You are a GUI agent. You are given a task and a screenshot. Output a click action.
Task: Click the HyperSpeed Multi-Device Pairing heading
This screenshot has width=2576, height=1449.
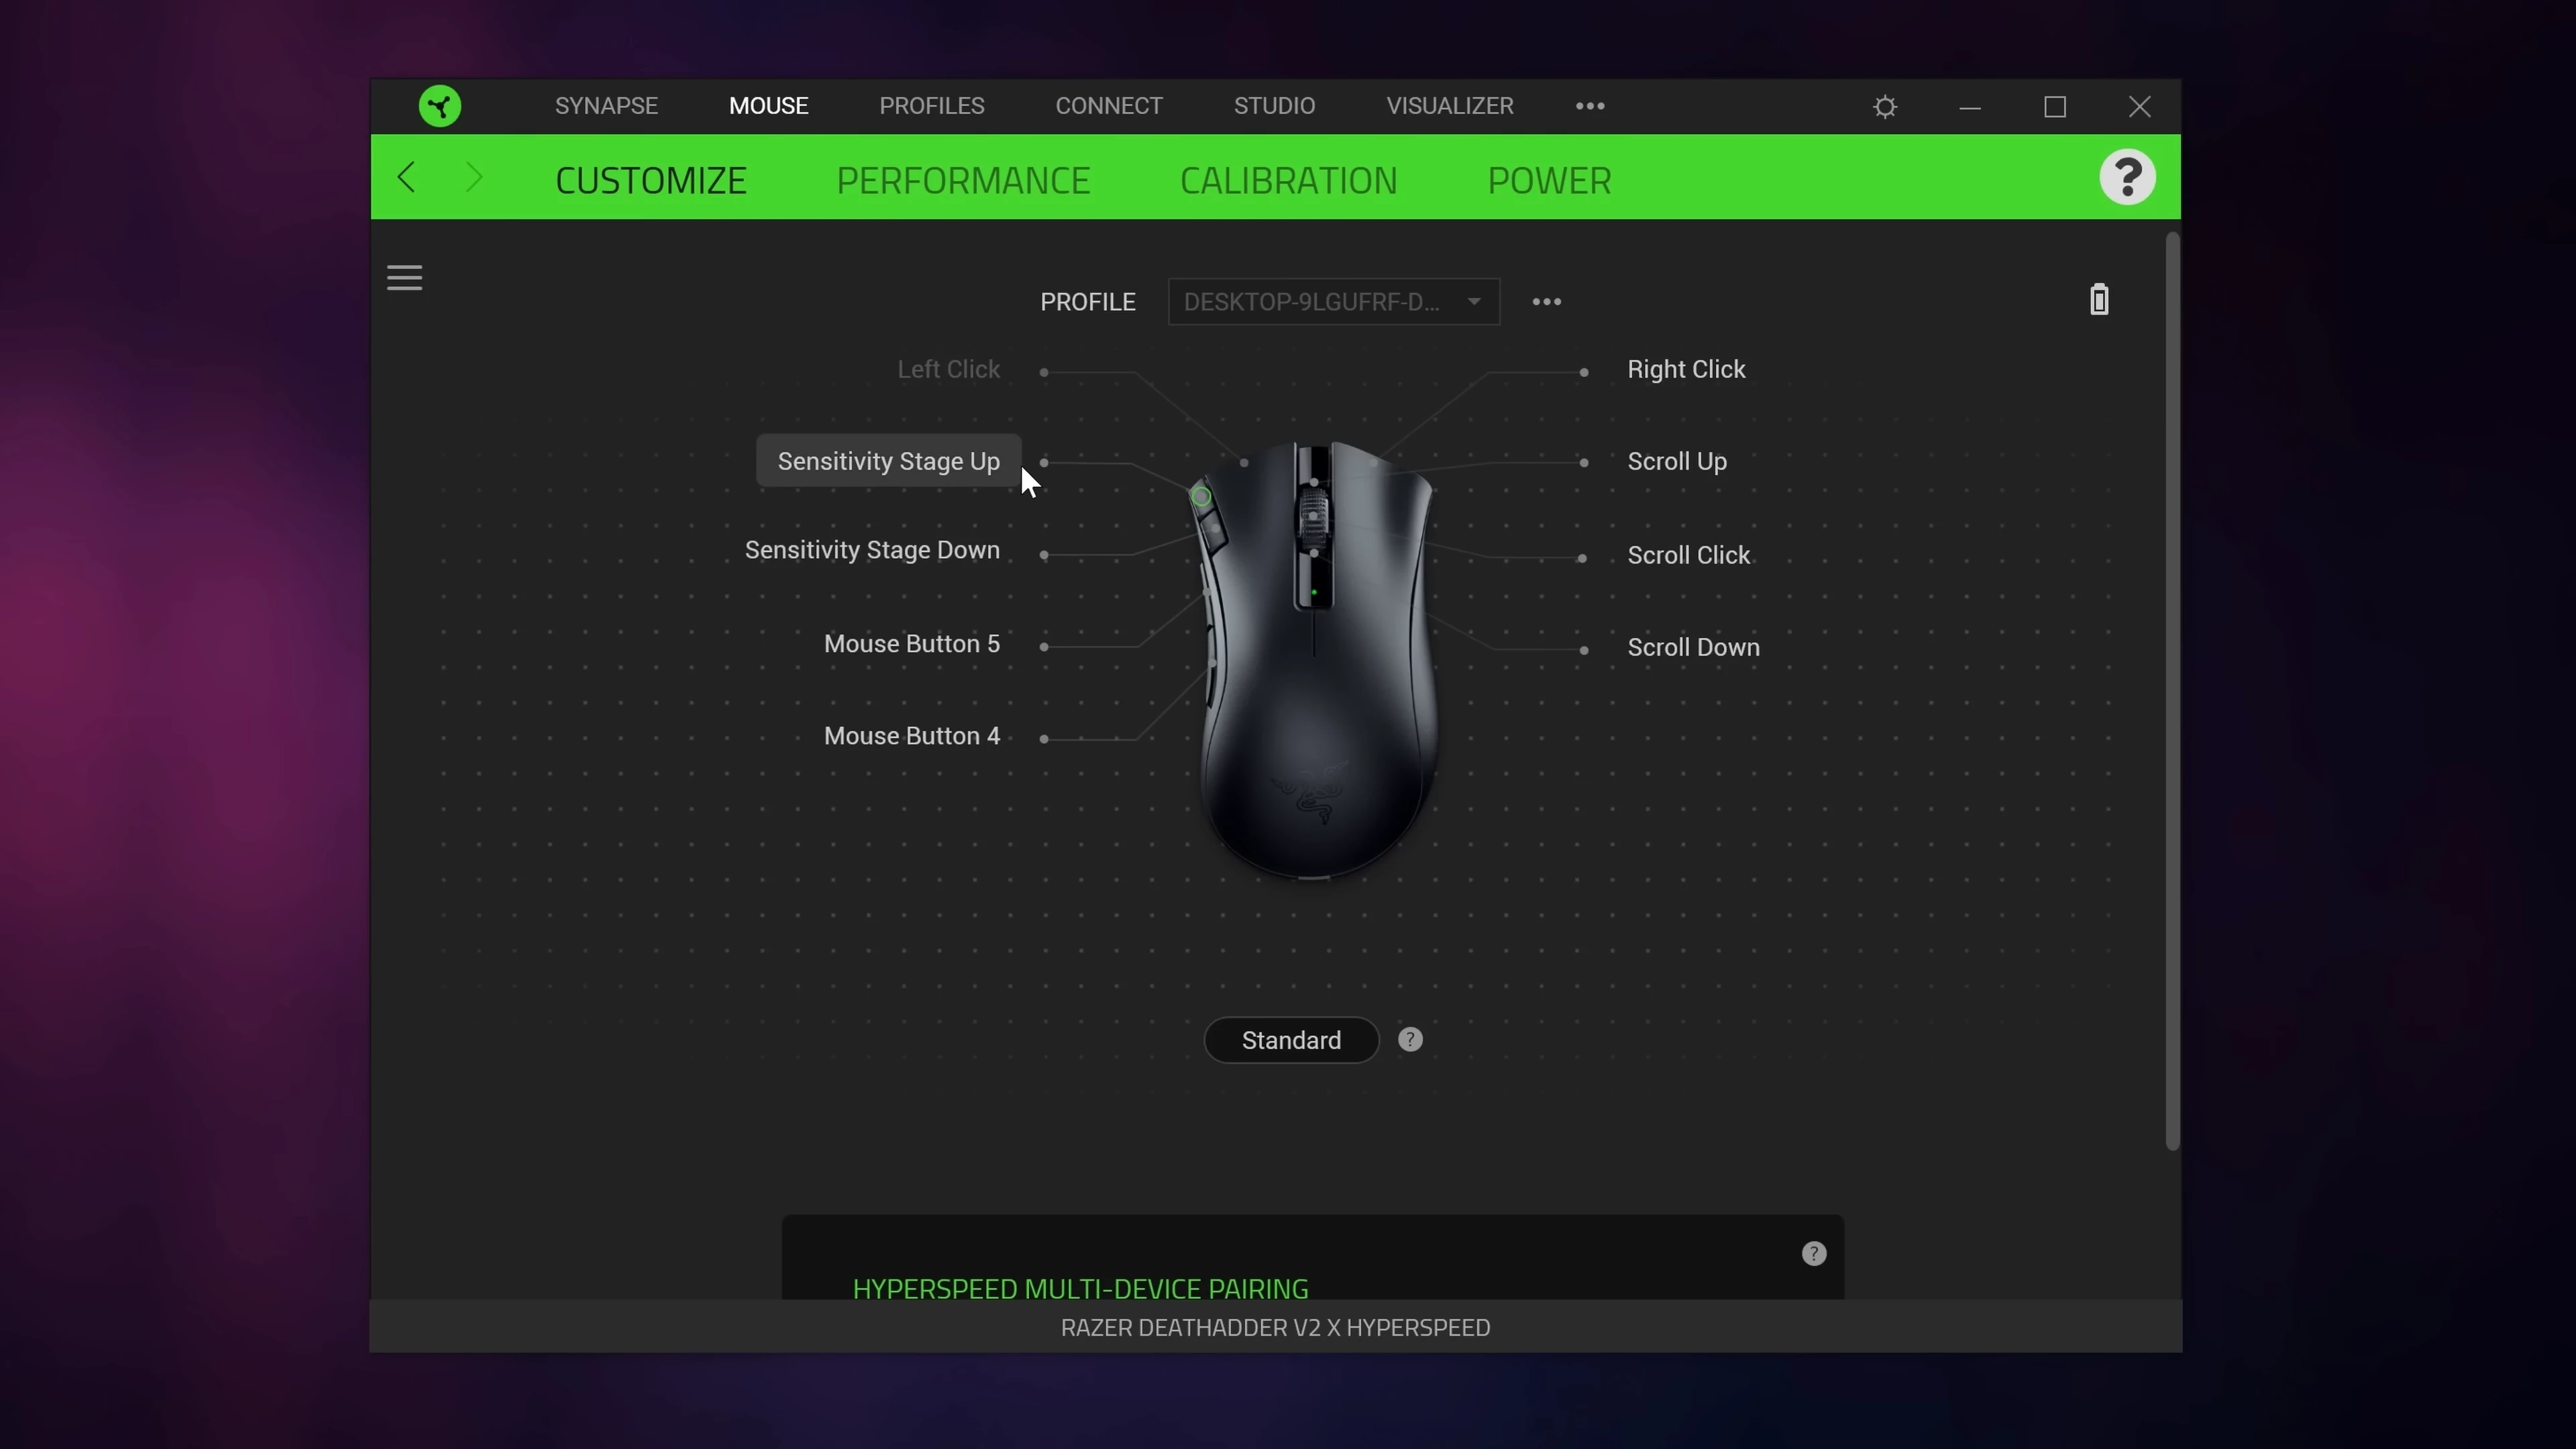tap(1080, 1289)
